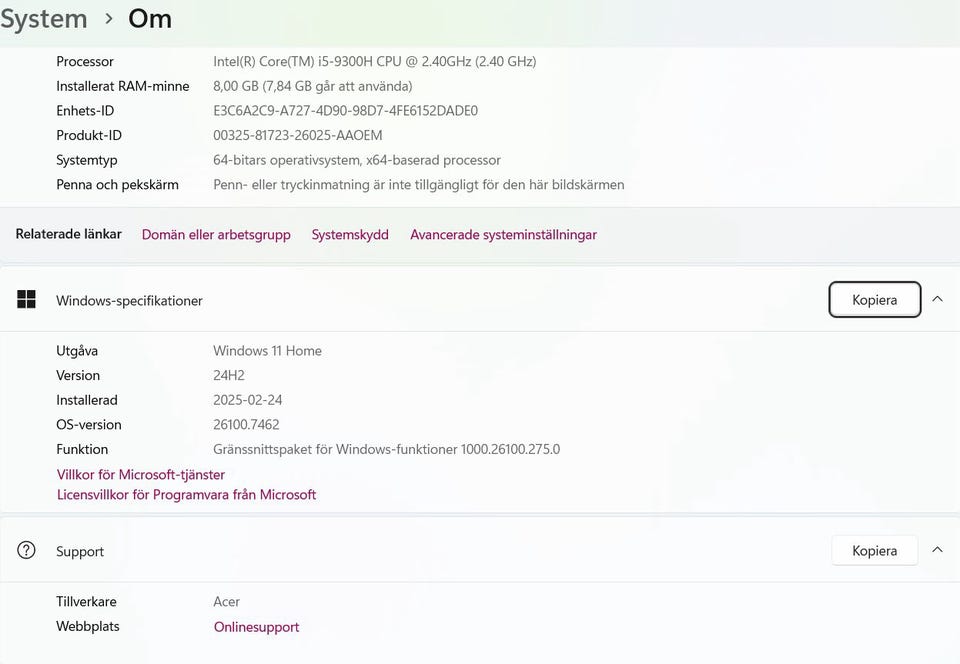Click the Version label

(78, 375)
